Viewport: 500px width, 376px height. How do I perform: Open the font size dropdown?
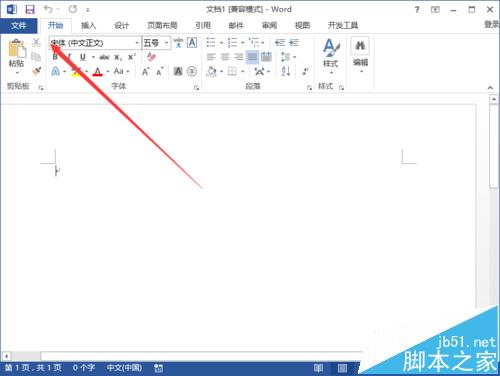tap(166, 43)
